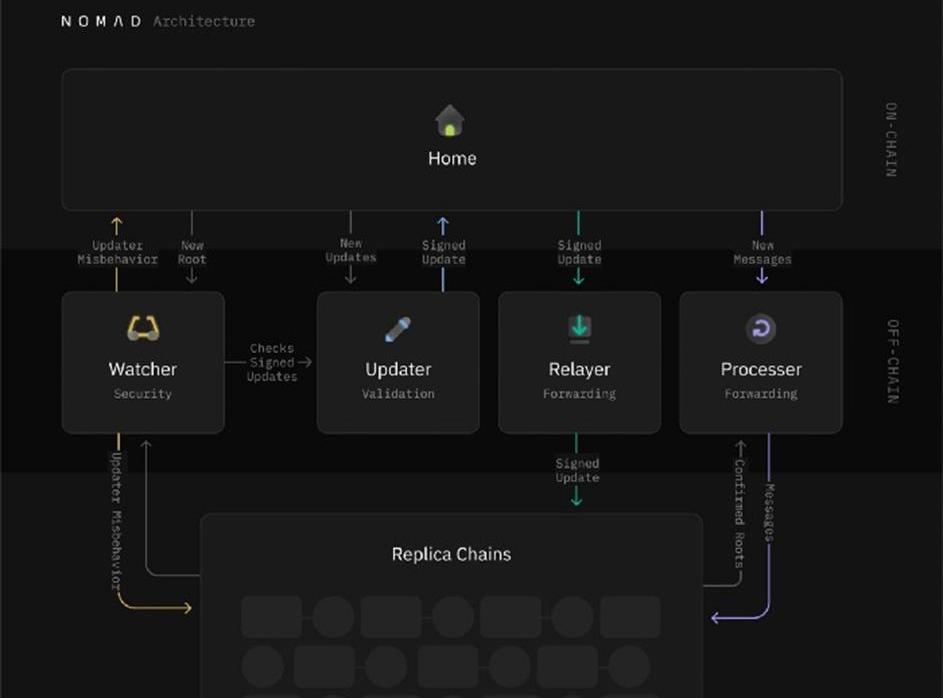Click Signed Update label below Relayer
The image size is (943, 698).
(x=577, y=470)
